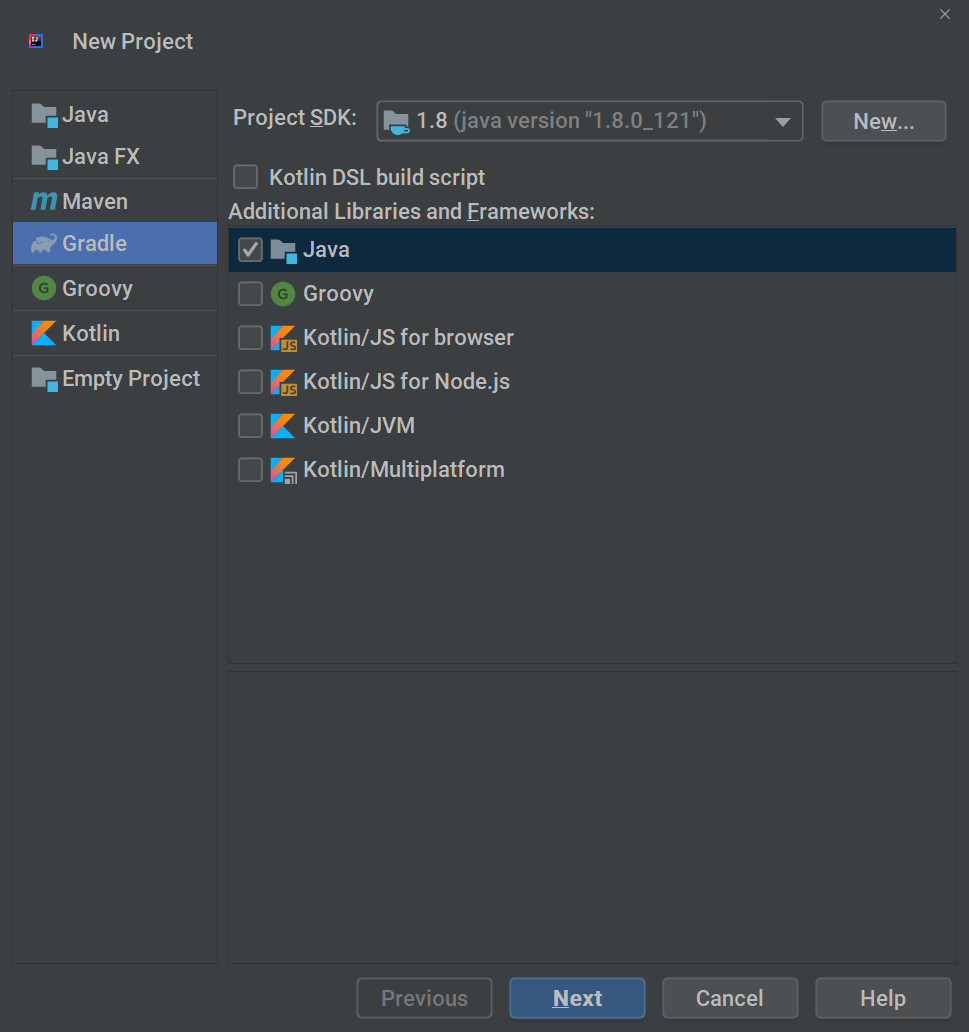Click the Kotlin/JVM icon in frameworks list

tap(283, 426)
